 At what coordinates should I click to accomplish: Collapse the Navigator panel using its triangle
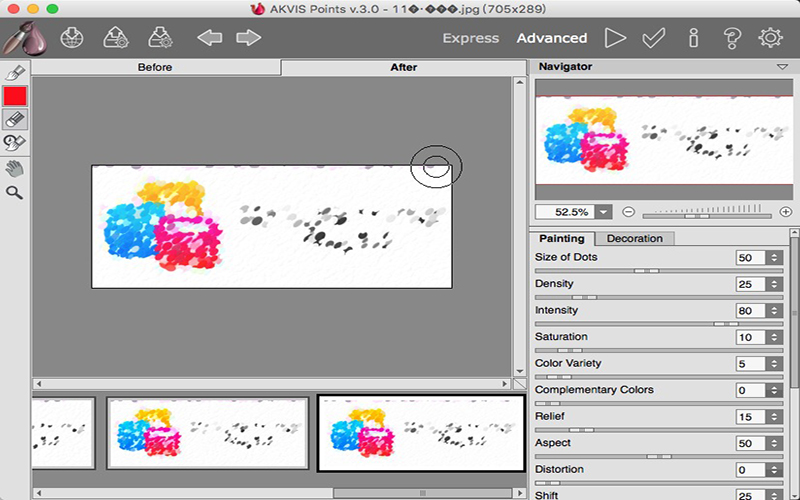[782, 67]
